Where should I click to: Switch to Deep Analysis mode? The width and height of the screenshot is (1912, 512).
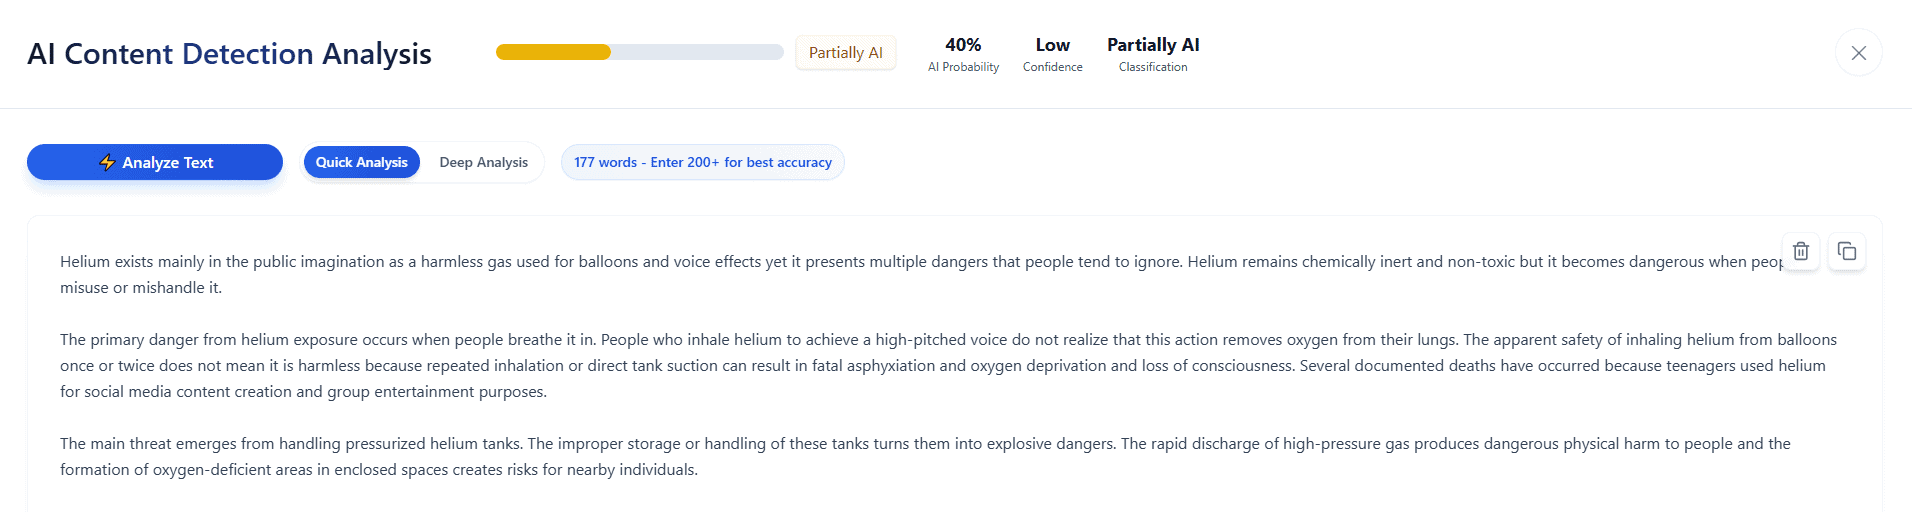pyautogui.click(x=483, y=162)
